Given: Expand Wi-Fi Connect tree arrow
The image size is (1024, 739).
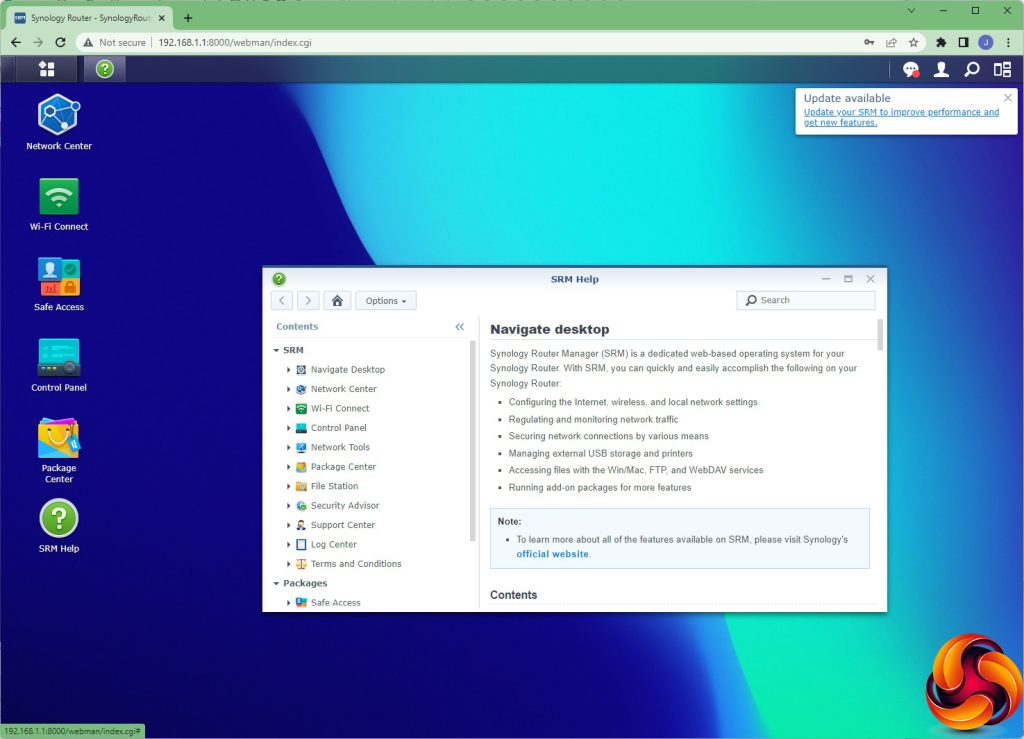Looking at the screenshot, I should [x=289, y=409].
